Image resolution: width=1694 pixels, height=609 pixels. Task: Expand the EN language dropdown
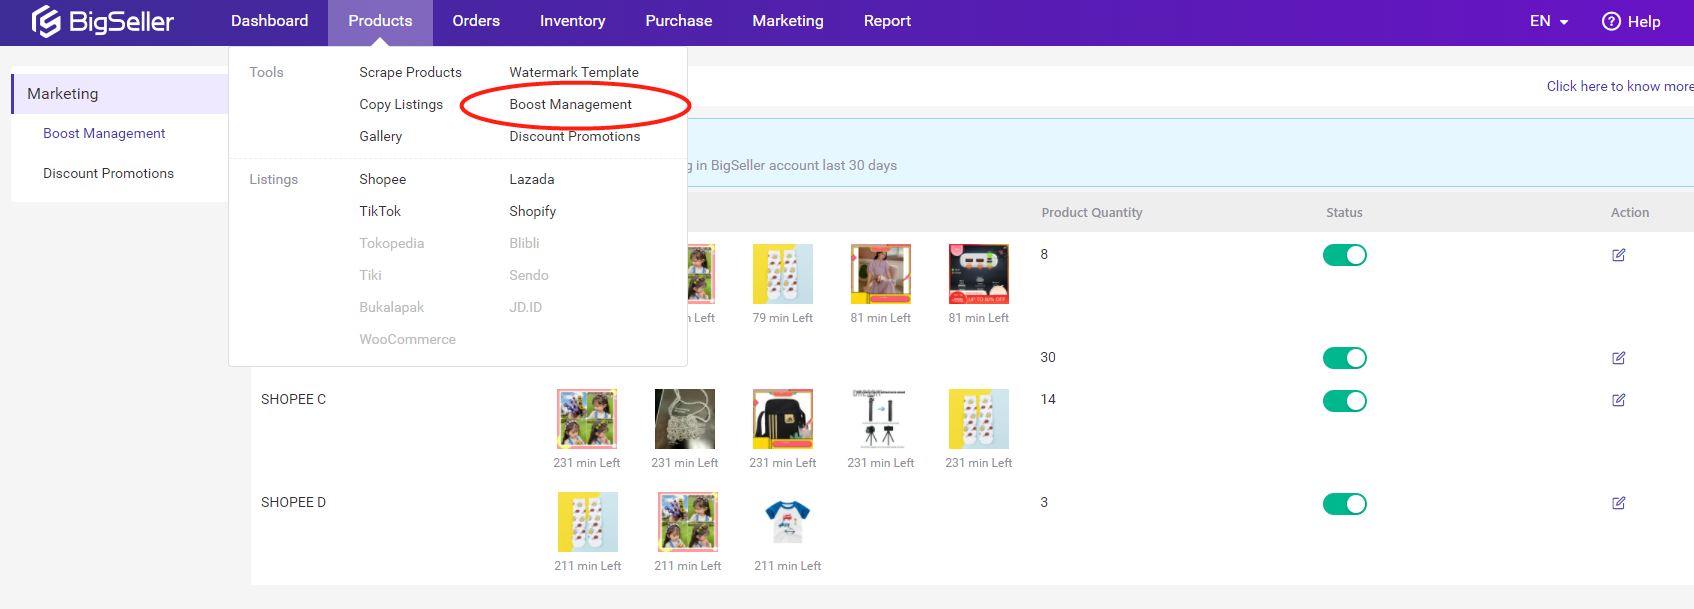tap(1548, 21)
